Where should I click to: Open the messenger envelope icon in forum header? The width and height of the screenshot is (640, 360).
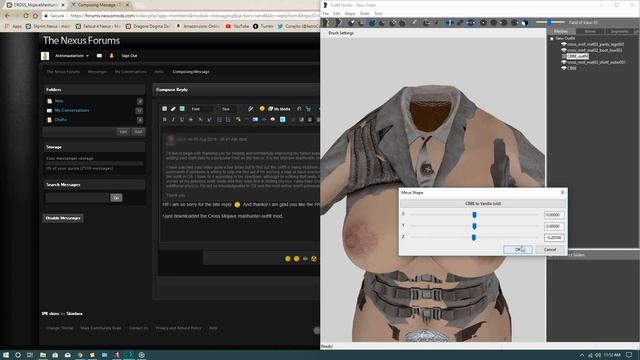point(99,56)
